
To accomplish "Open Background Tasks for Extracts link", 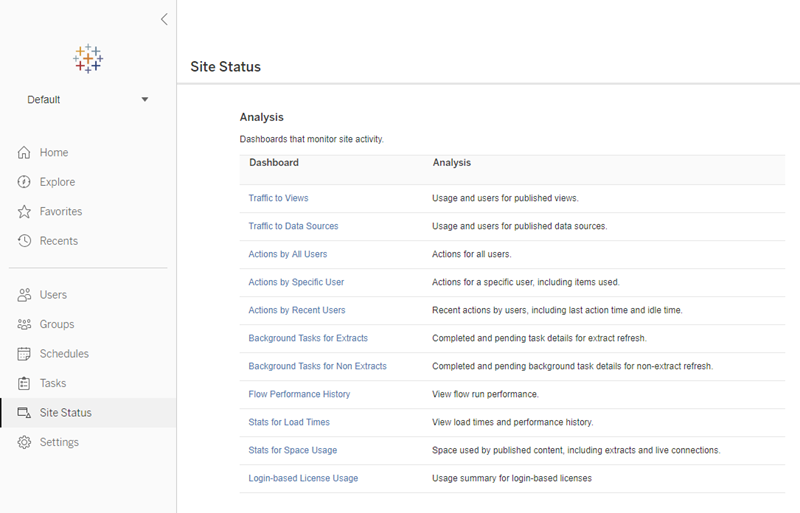I will [x=308, y=338].
